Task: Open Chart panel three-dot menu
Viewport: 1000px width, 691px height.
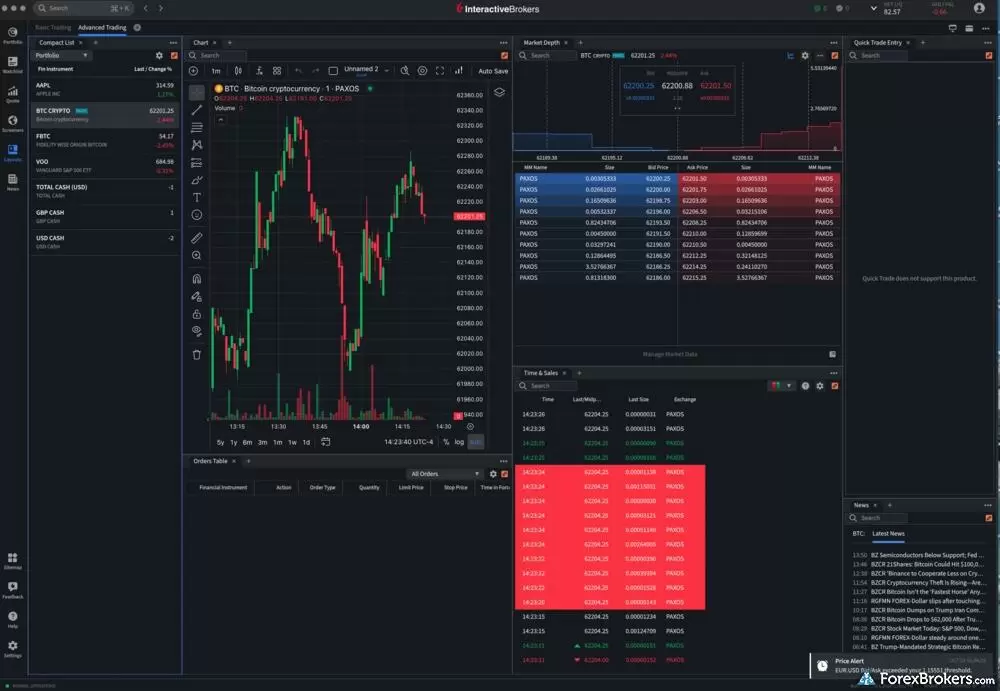Action: (x=504, y=43)
